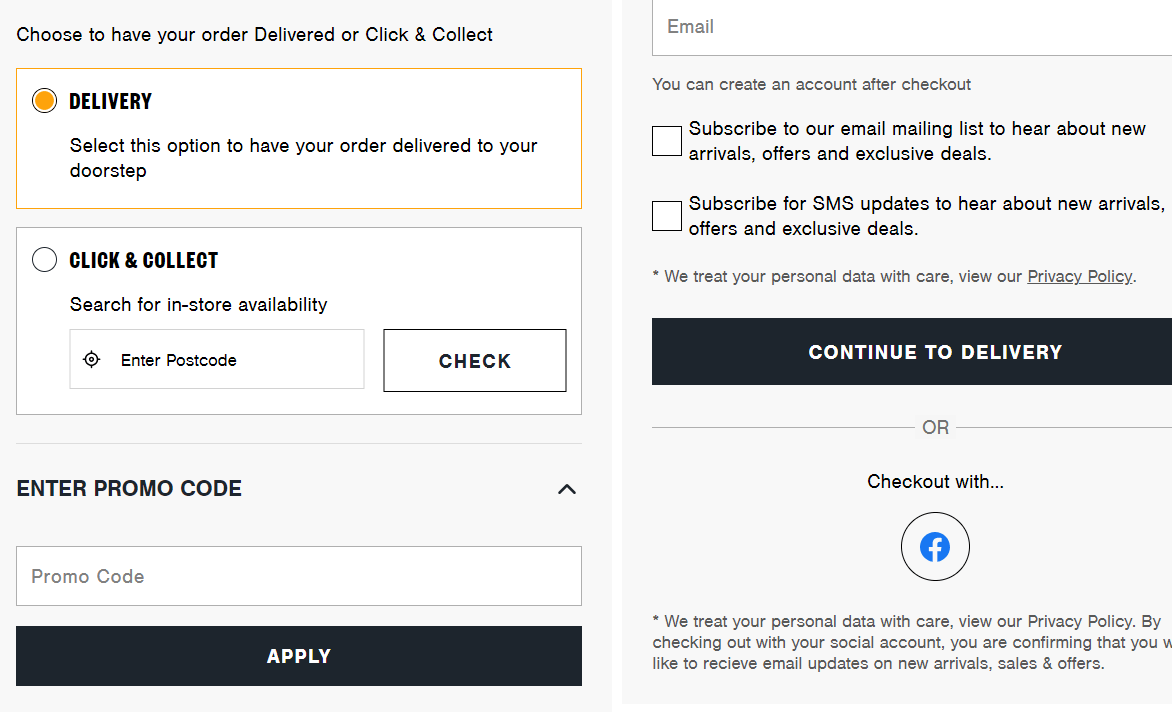Screen dimensions: 1172x712
Task: Select the Click & Collect card area
Action: click(299, 320)
